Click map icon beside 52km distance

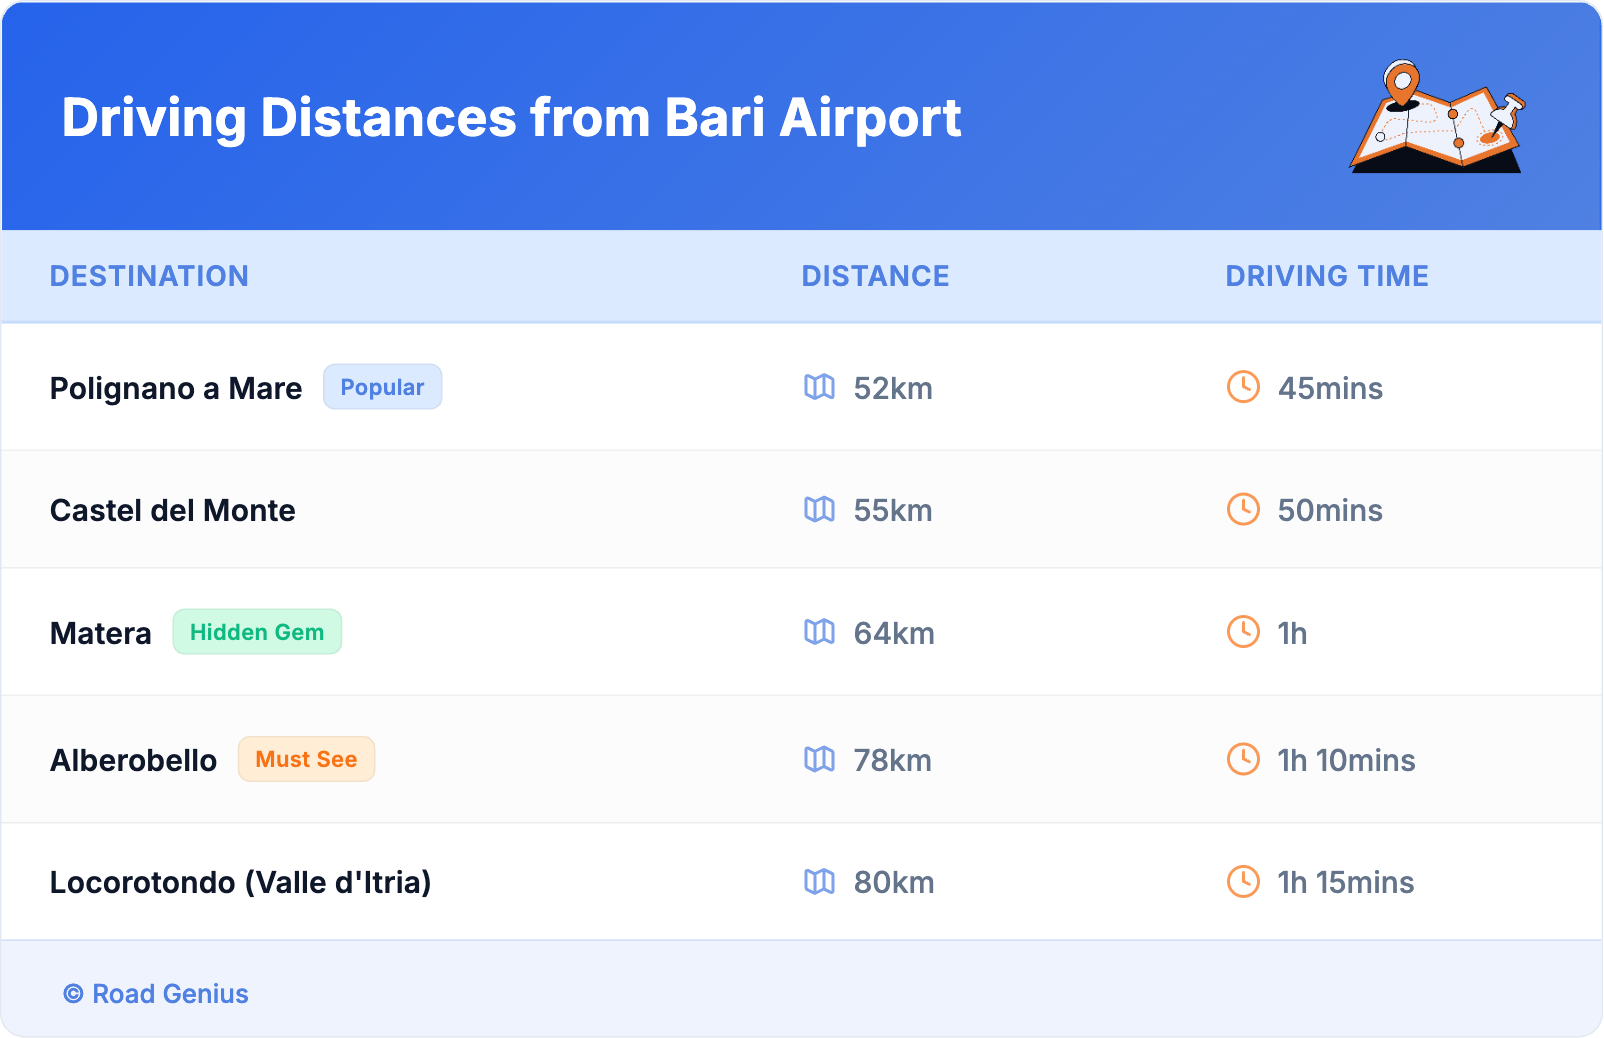pyautogui.click(x=819, y=387)
